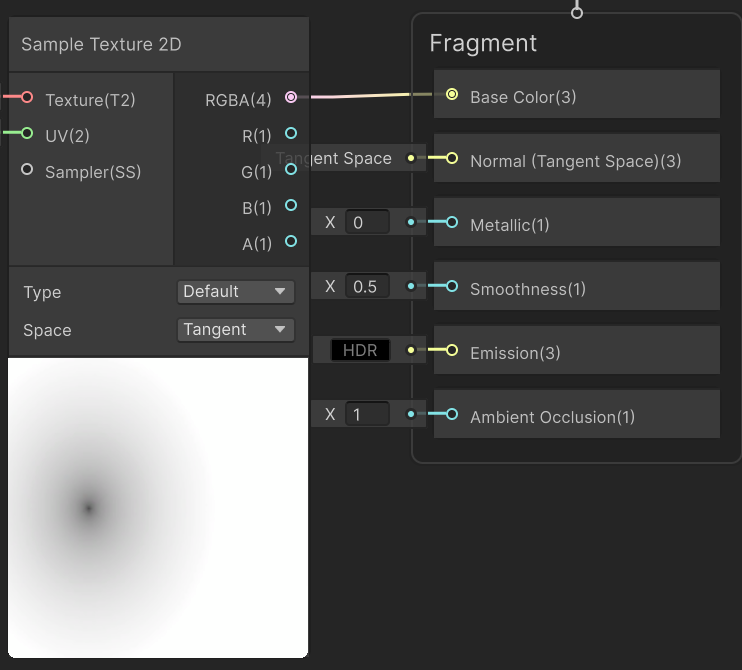742x670 pixels.
Task: Select the Metallic(1) block
Action: (x=576, y=222)
